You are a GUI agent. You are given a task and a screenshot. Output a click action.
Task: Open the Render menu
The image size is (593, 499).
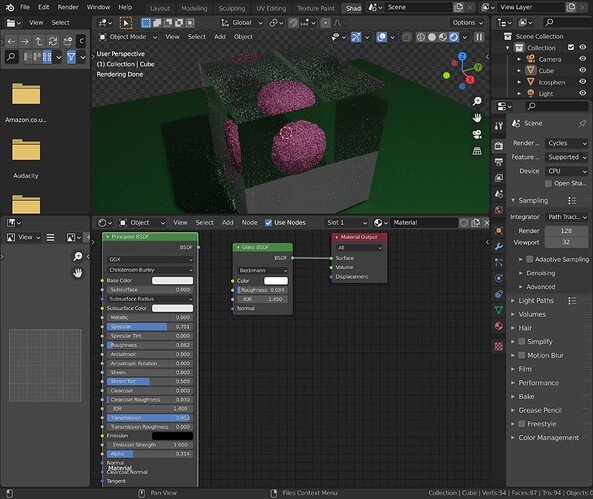(x=68, y=7)
